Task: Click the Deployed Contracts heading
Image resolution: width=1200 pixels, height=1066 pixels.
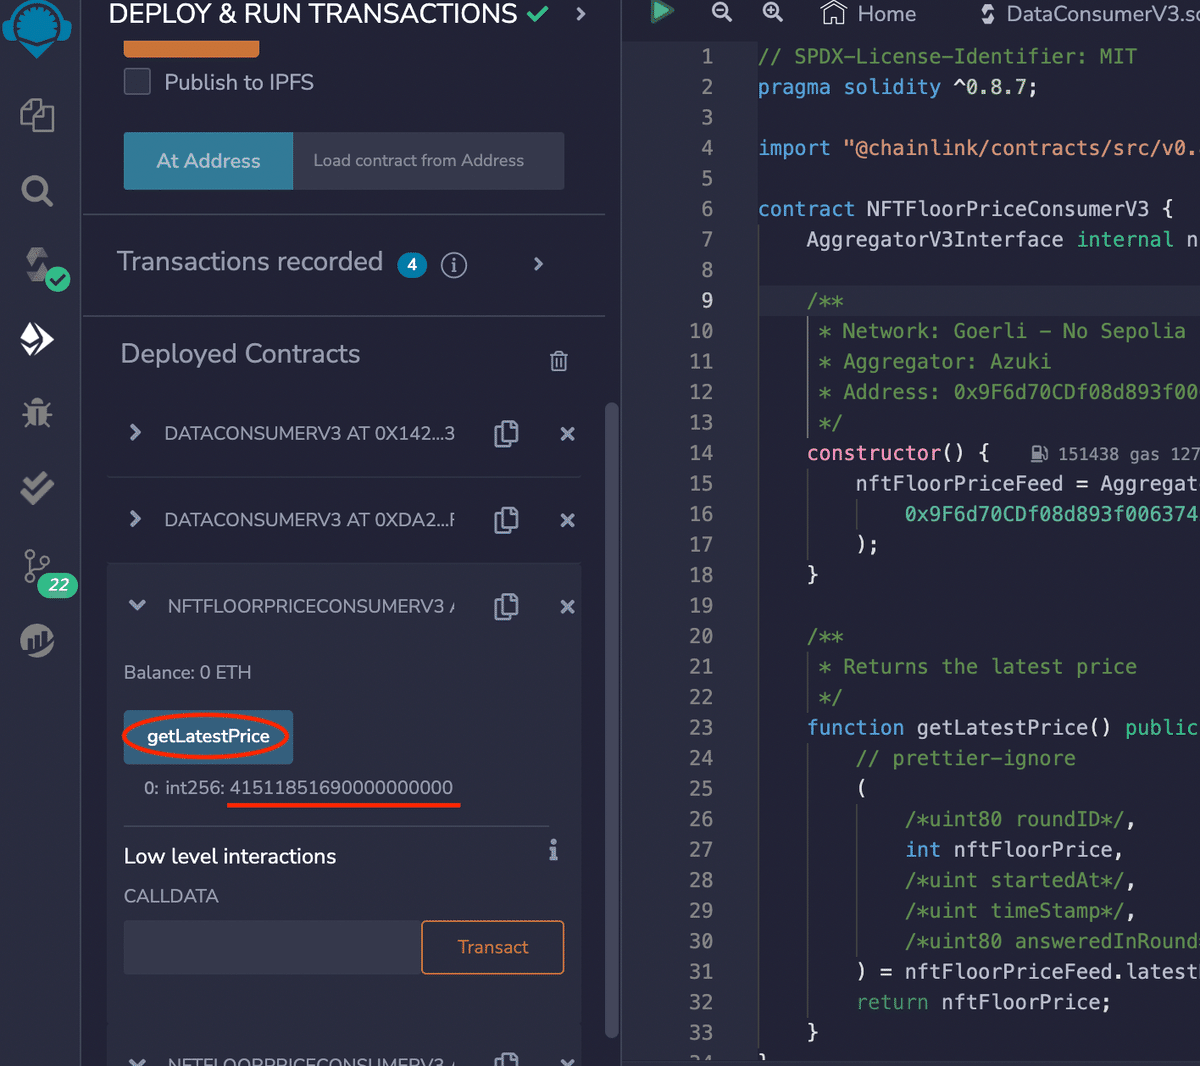Action: (x=240, y=354)
